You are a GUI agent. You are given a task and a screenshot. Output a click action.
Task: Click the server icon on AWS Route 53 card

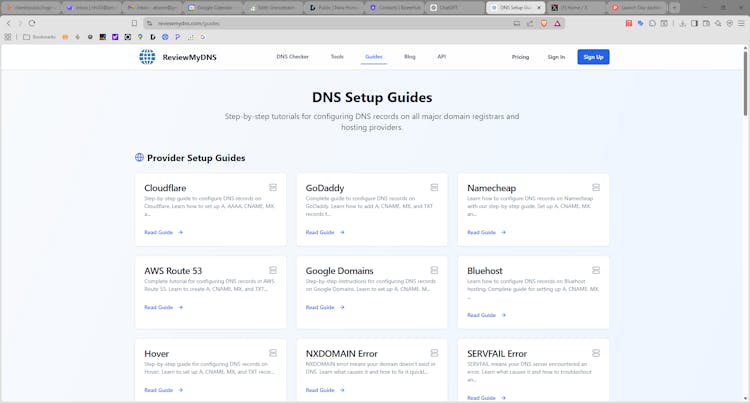pyautogui.click(x=272, y=270)
